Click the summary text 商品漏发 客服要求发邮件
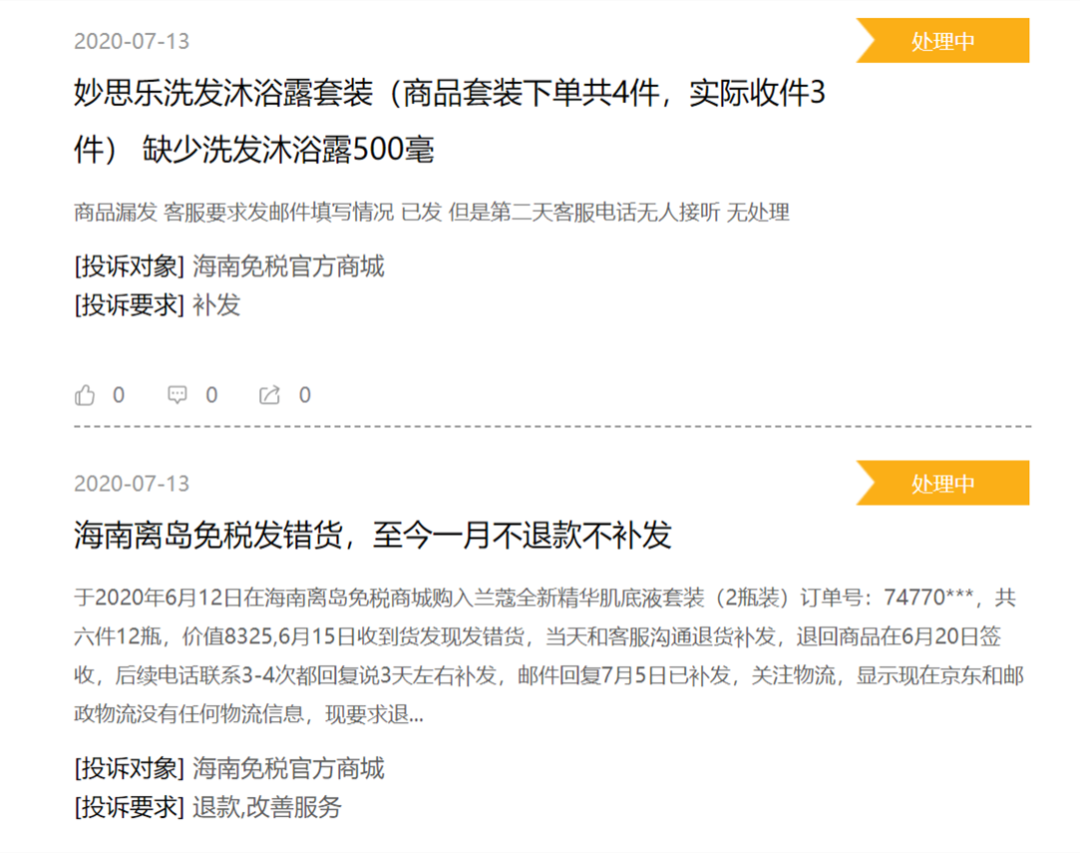Image resolution: width=1080 pixels, height=853 pixels. [431, 212]
